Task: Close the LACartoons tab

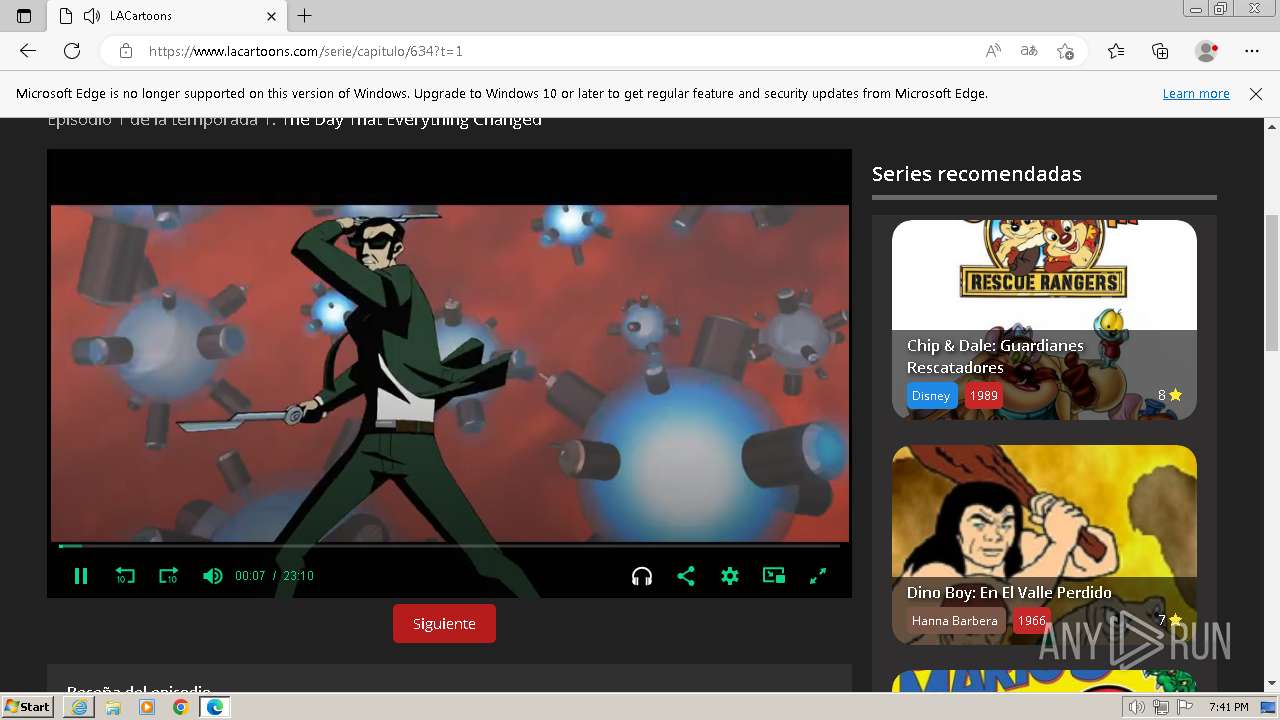Action: [x=271, y=16]
